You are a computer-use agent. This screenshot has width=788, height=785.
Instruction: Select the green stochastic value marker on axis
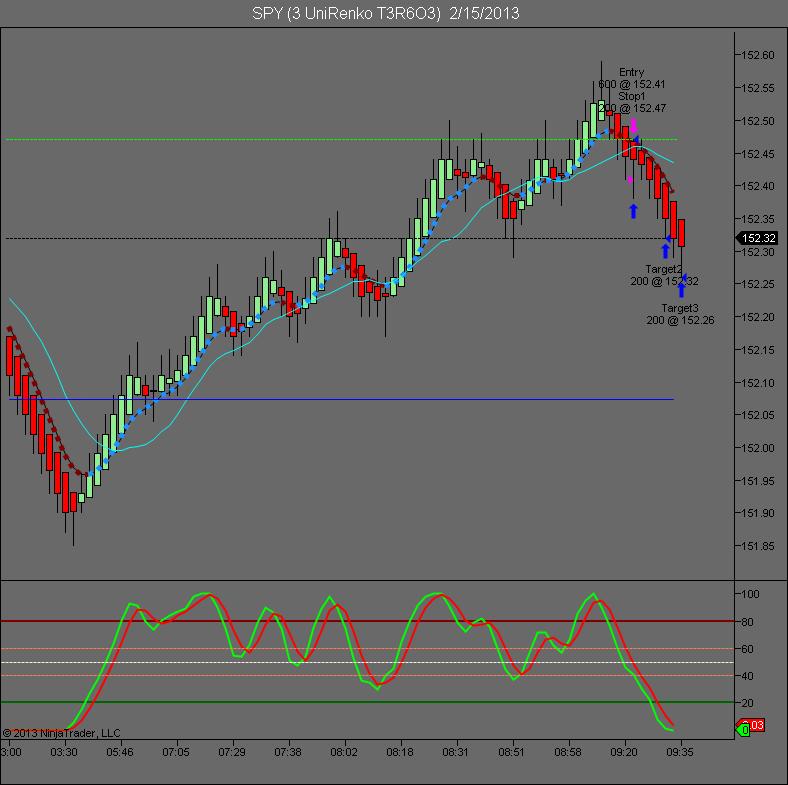743,729
